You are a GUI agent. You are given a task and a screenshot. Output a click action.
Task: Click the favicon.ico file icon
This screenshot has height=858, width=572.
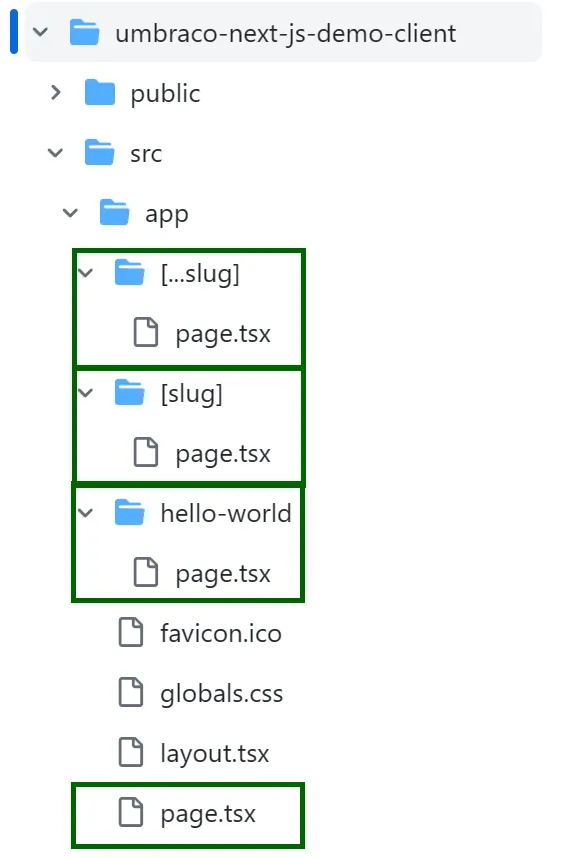(131, 633)
